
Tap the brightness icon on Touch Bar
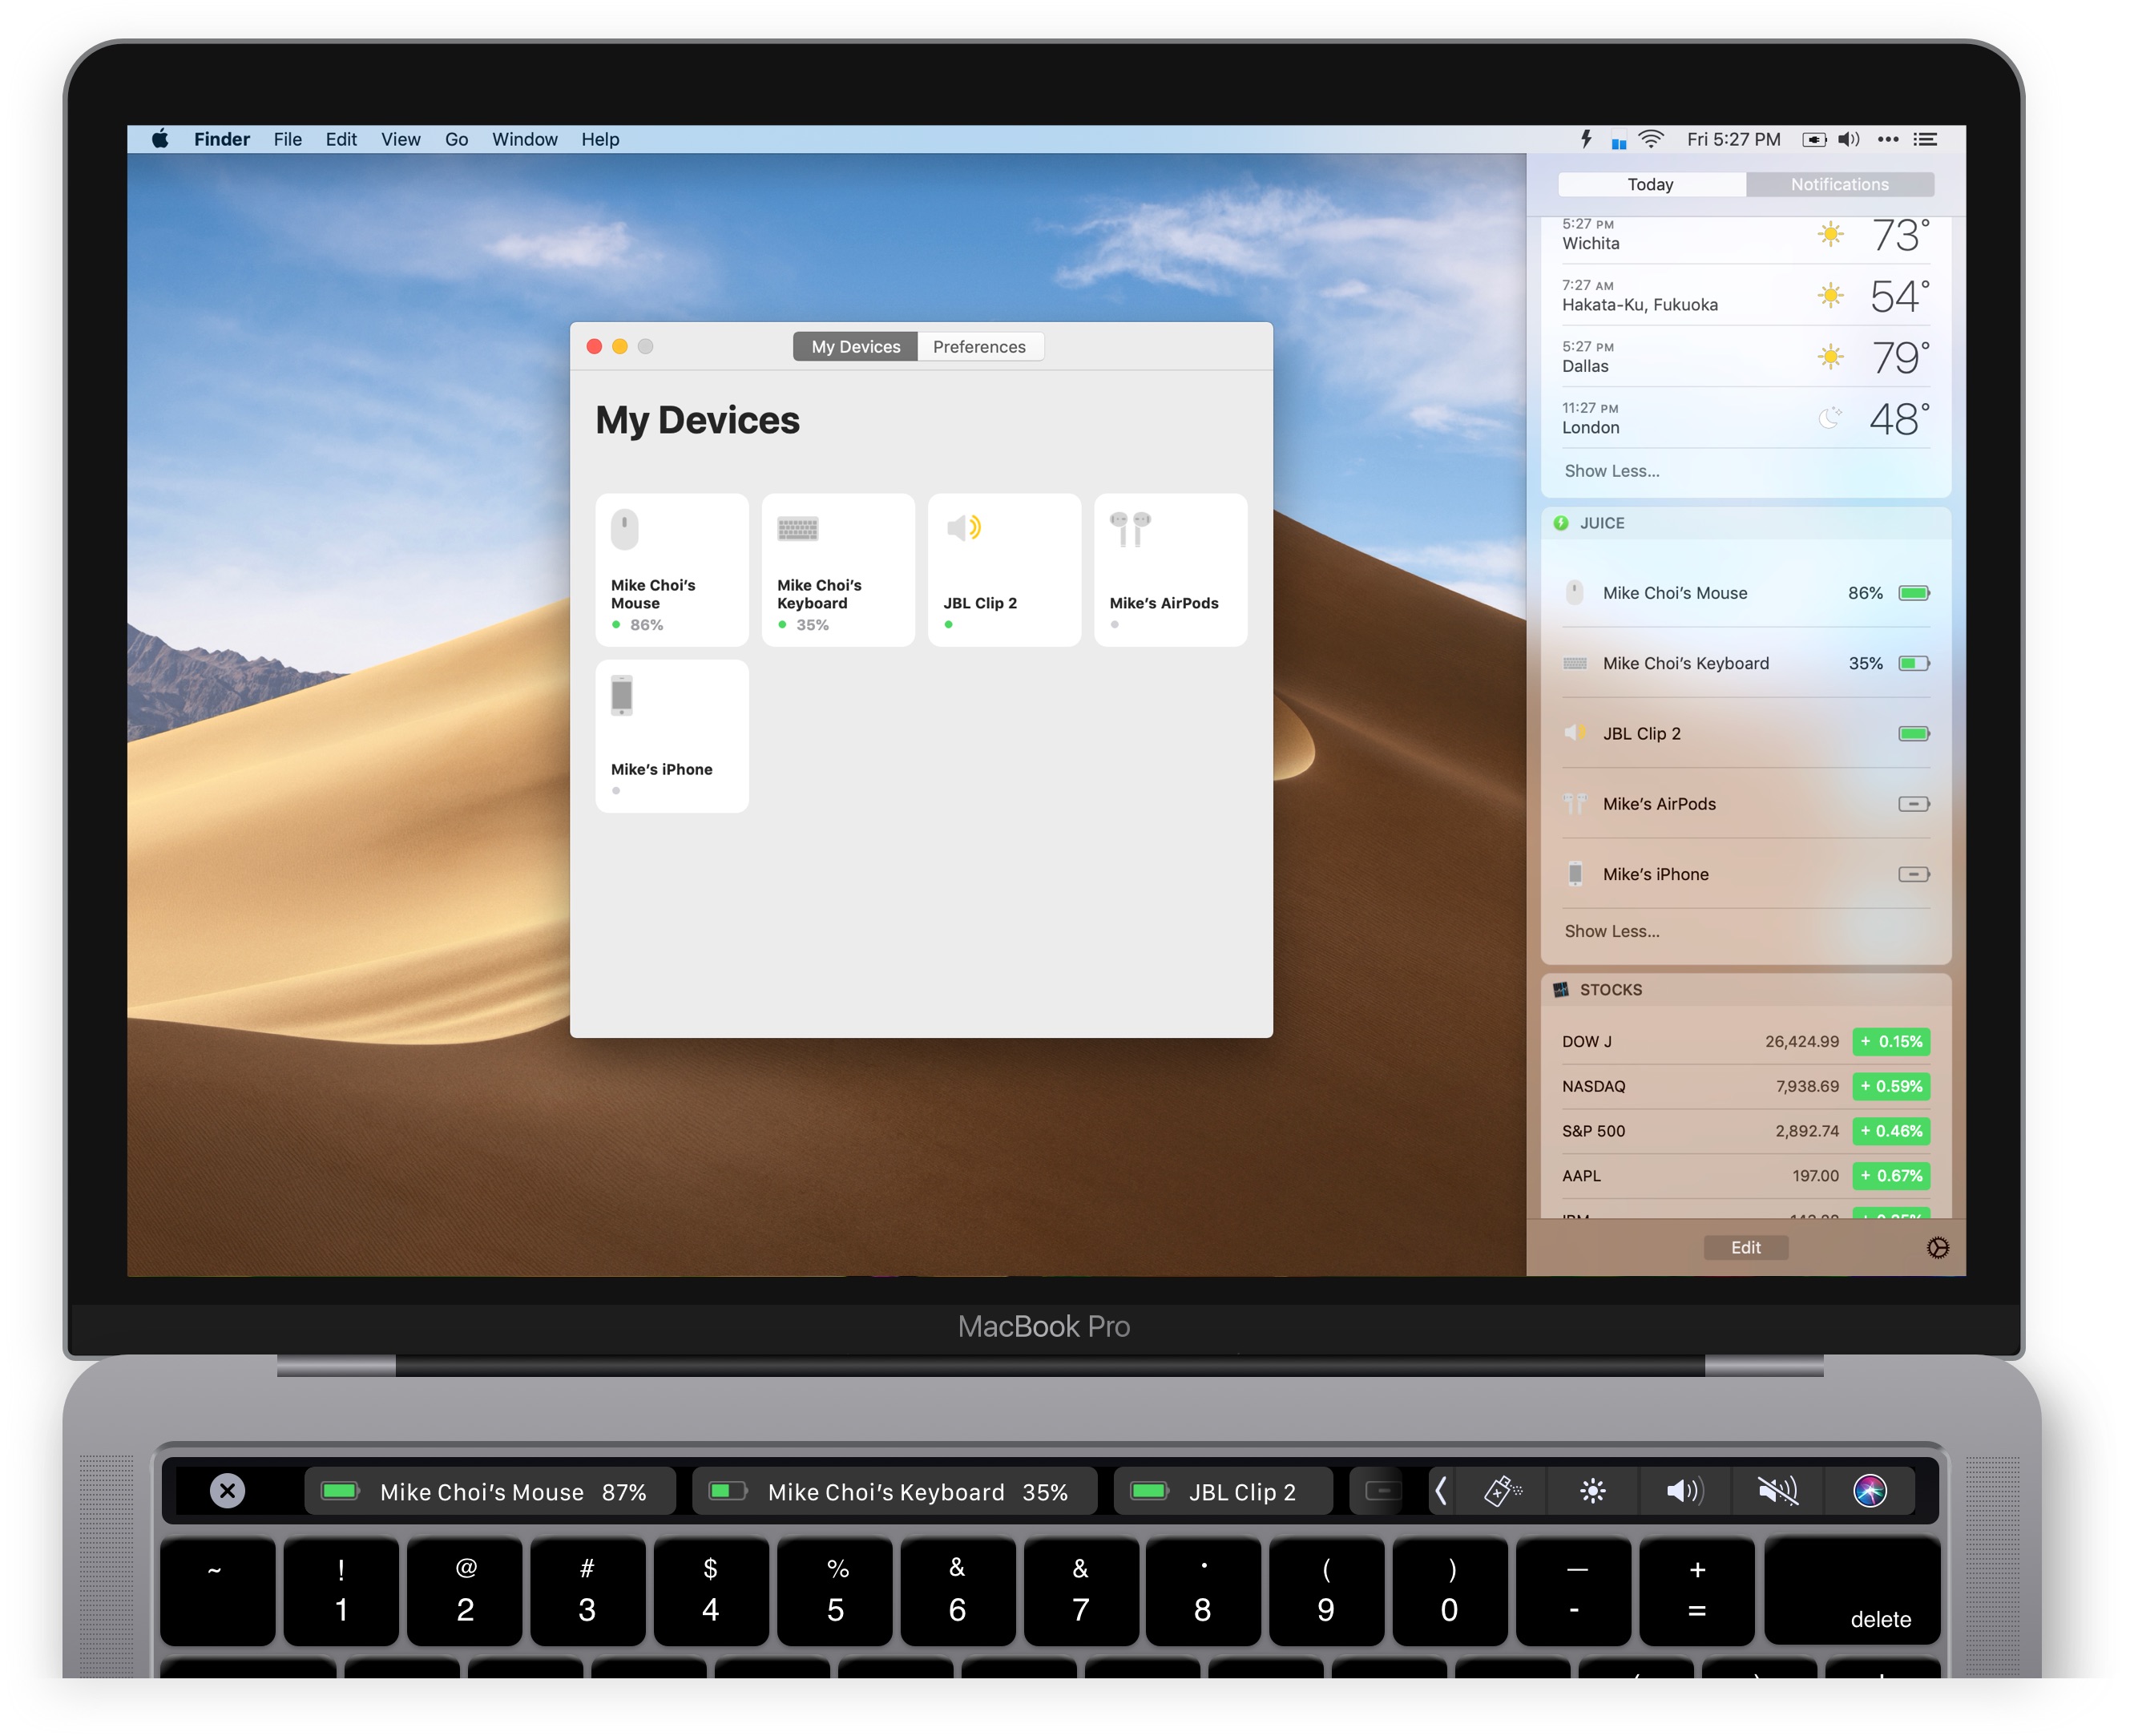pyautogui.click(x=1593, y=1491)
